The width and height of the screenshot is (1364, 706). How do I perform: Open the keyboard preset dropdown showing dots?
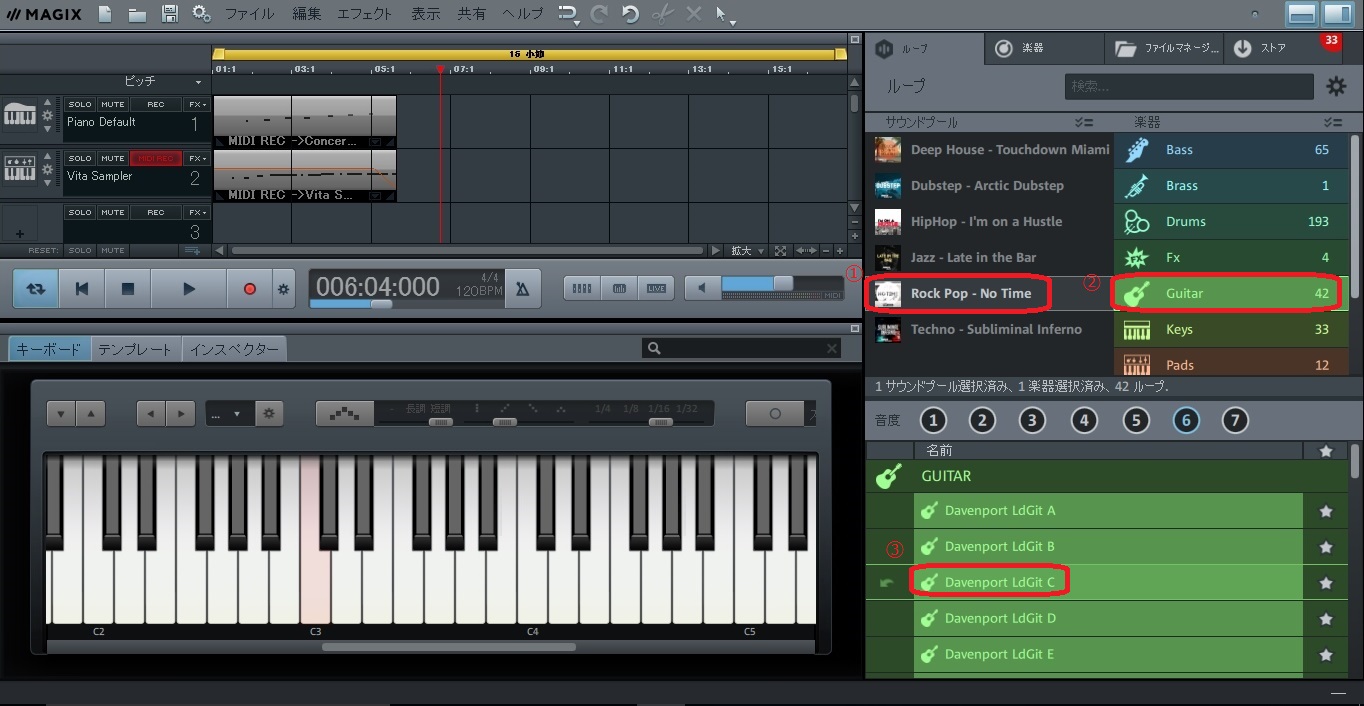(229, 413)
